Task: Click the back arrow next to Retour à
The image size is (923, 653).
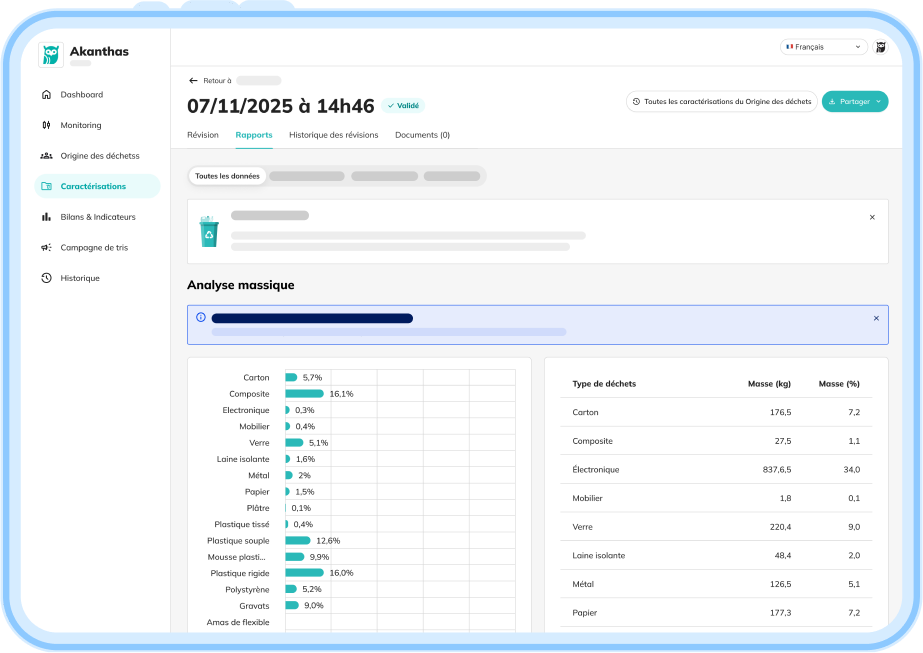Action: point(193,81)
